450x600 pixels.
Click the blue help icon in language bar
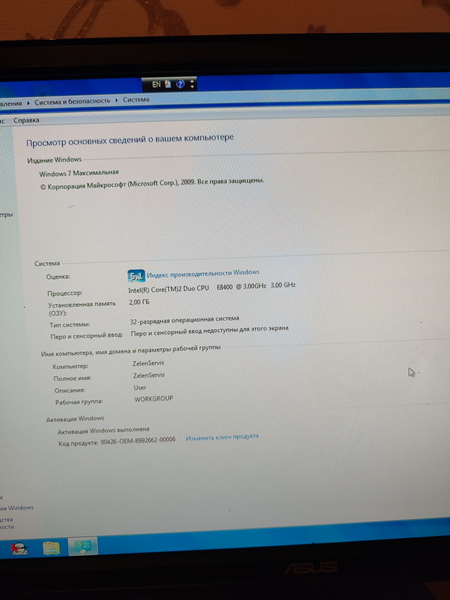click(180, 84)
